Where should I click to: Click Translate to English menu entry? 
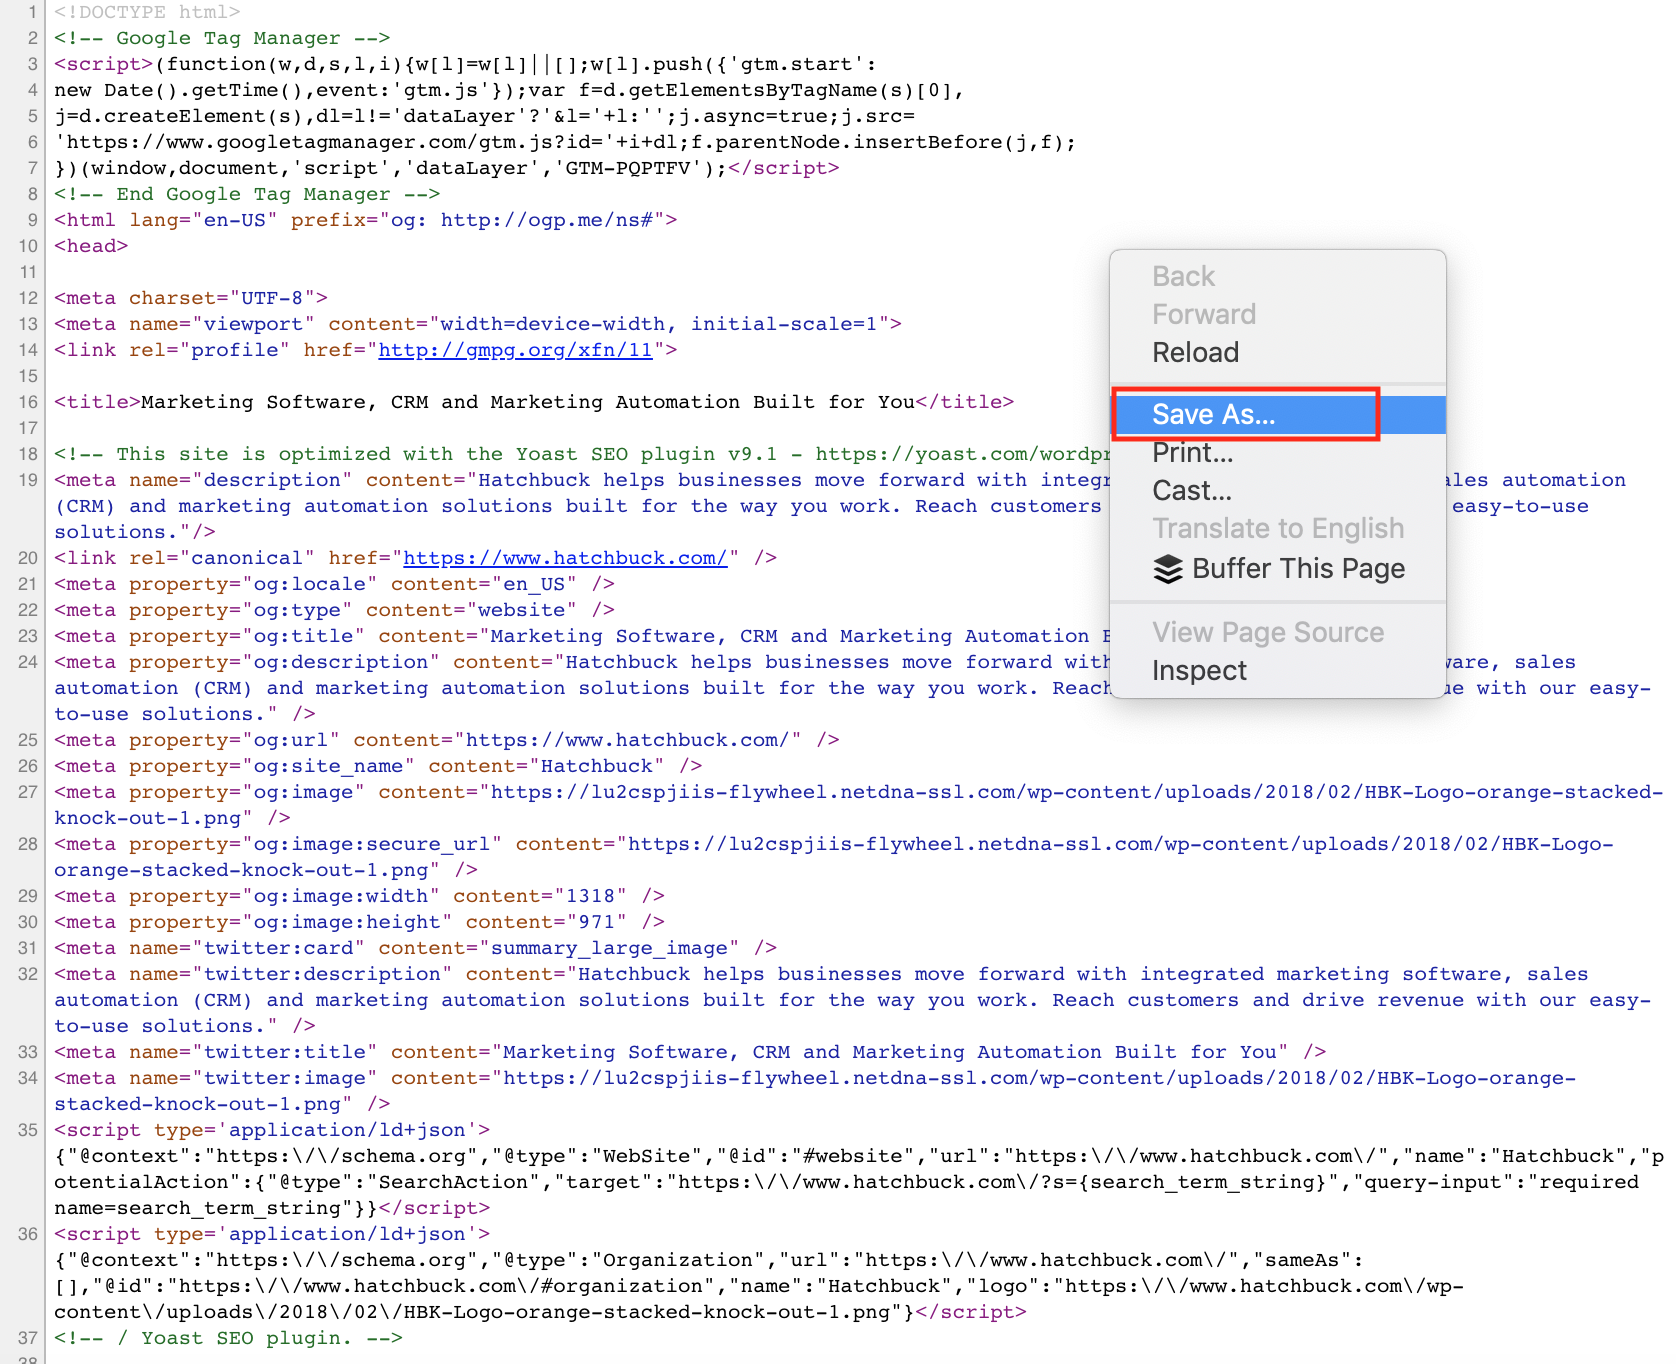[x=1278, y=529]
